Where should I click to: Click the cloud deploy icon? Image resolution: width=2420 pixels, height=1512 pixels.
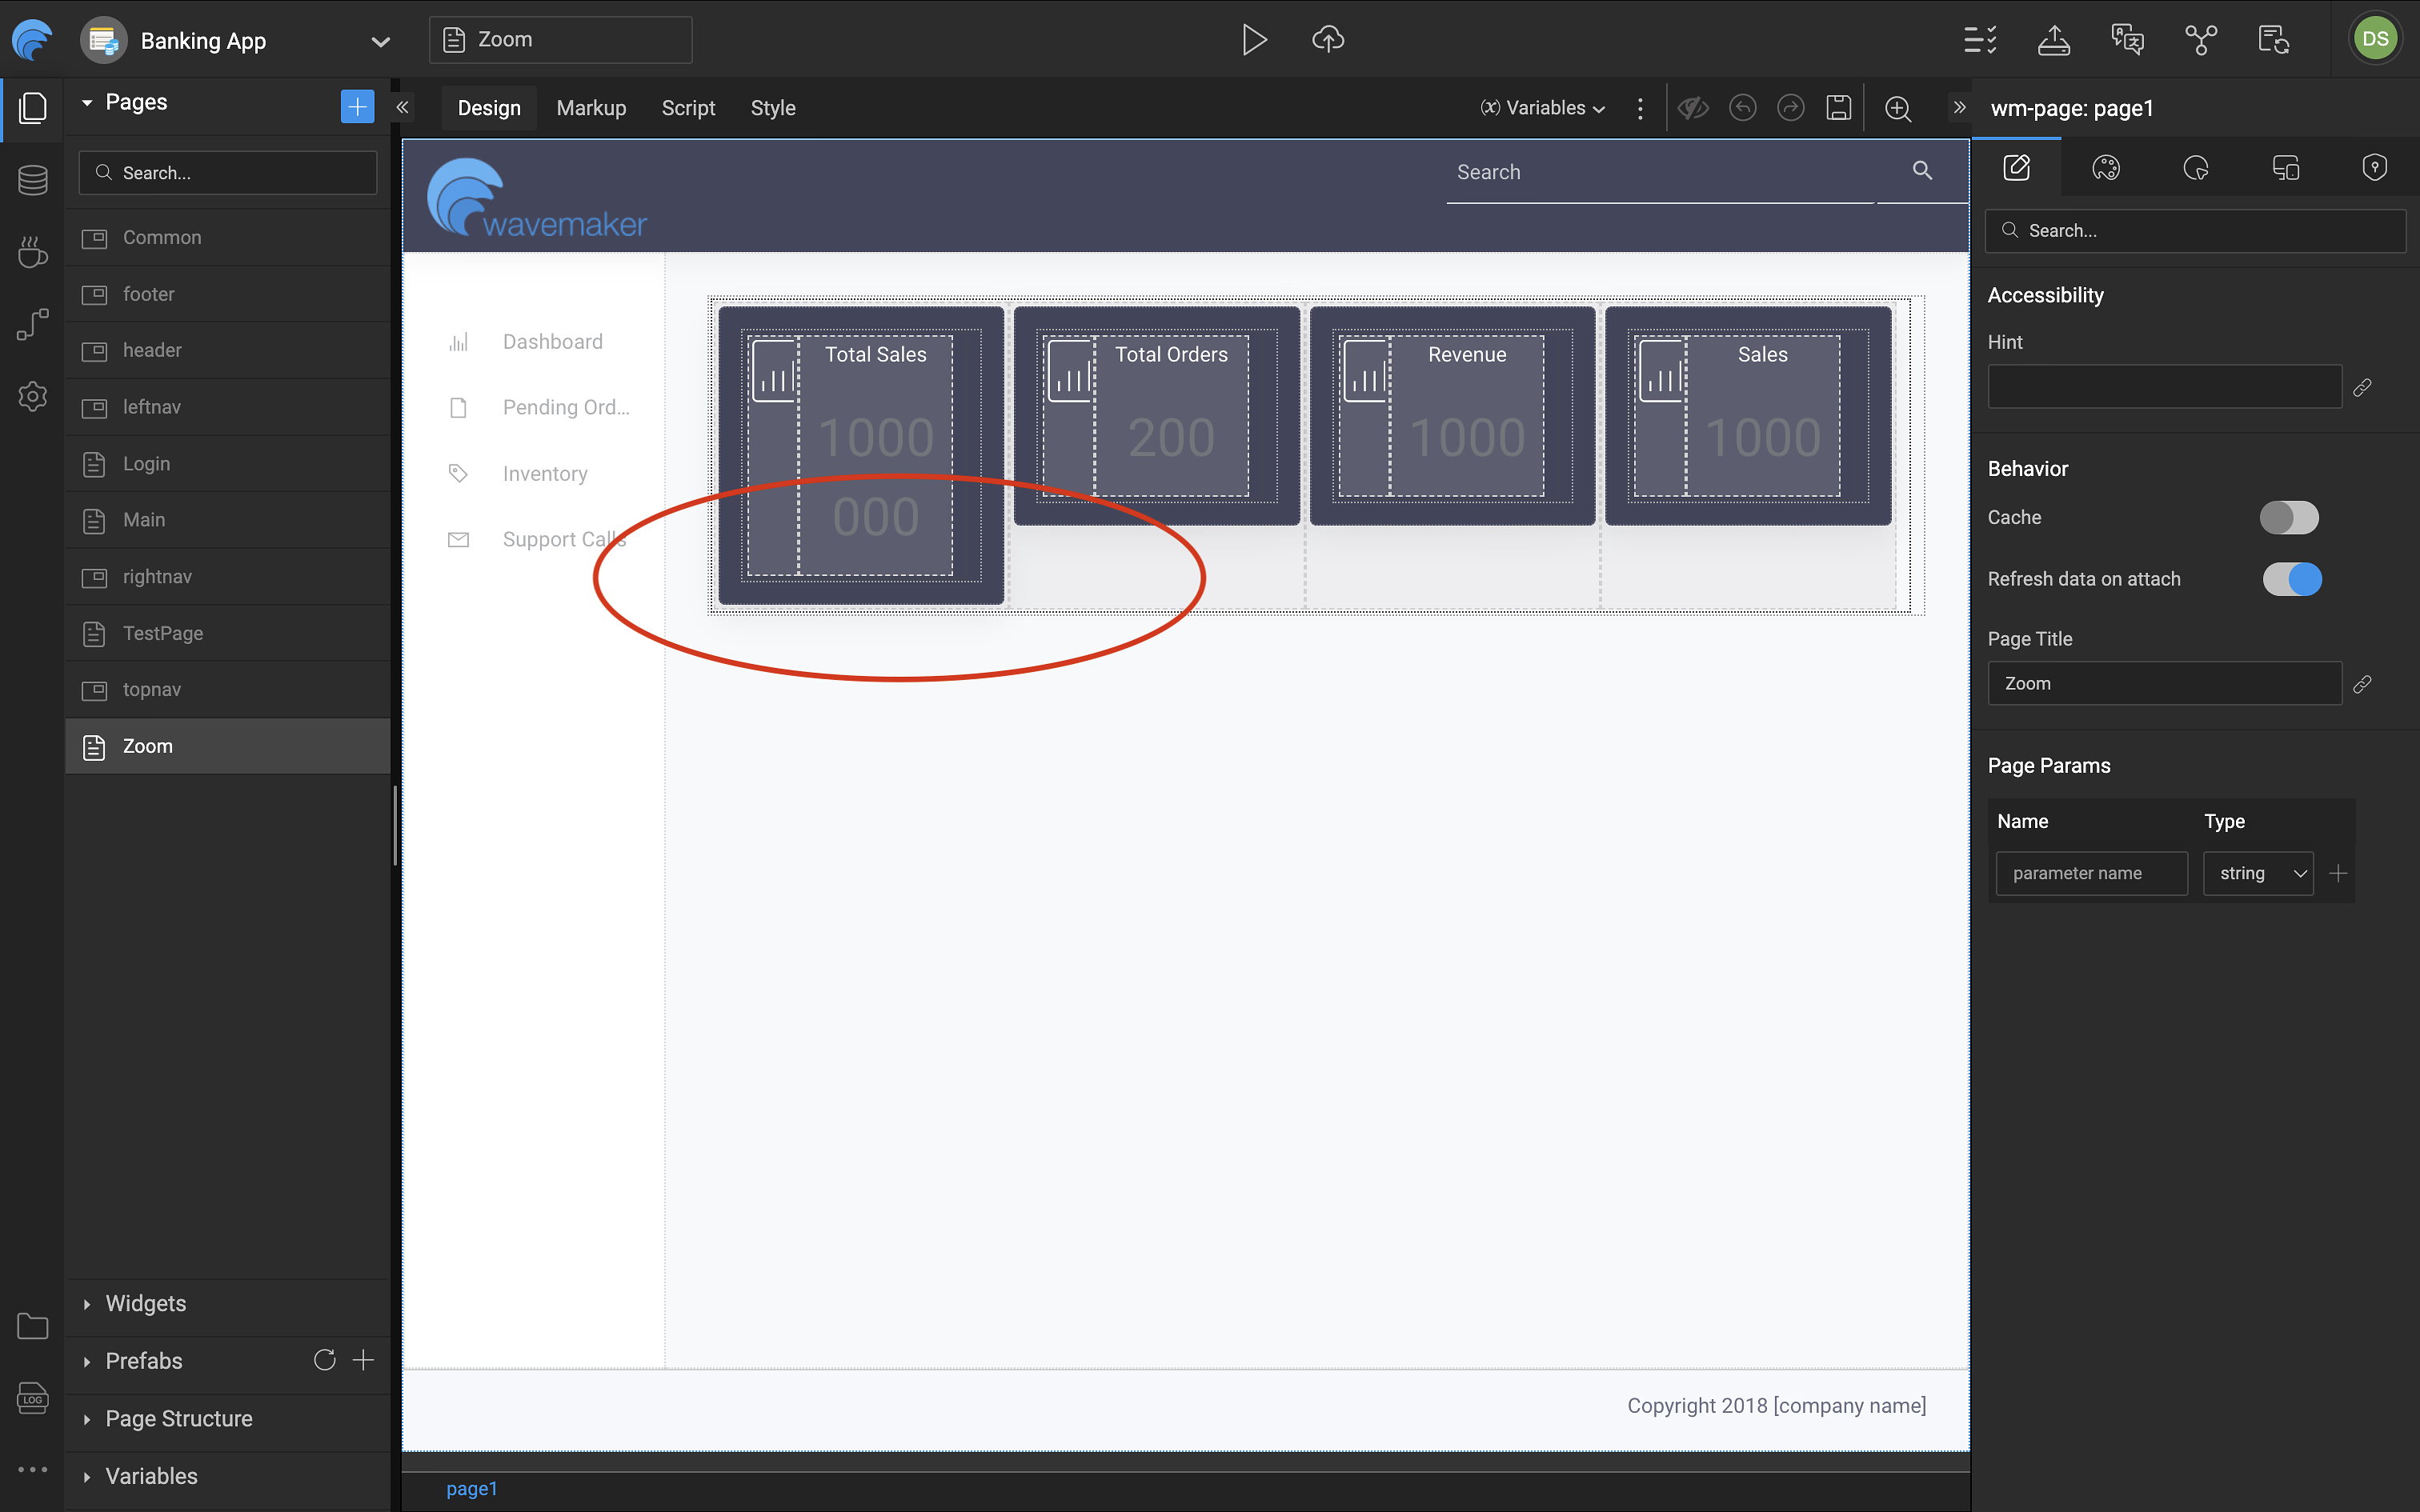click(1327, 40)
